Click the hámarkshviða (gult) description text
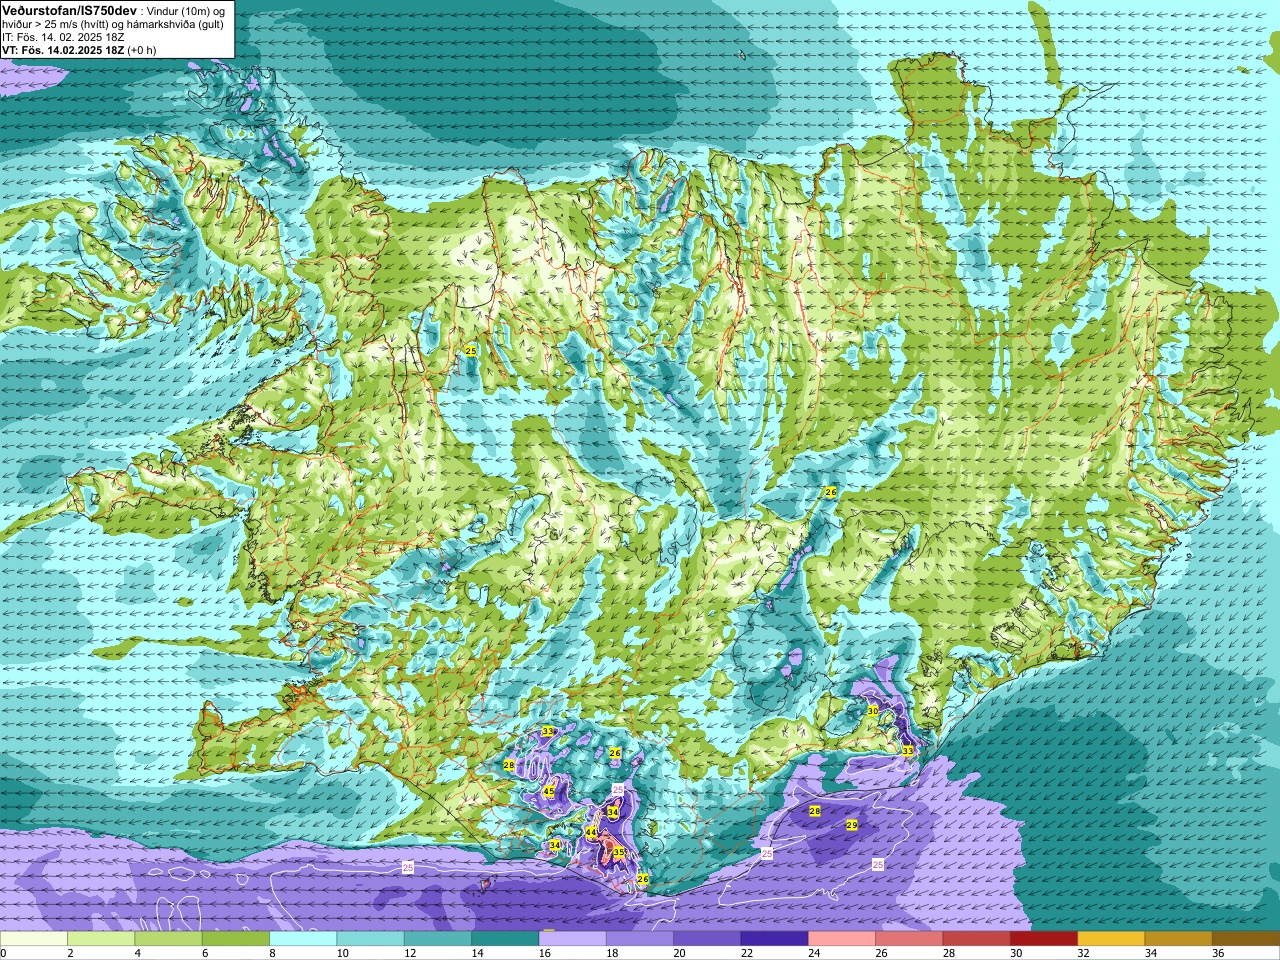This screenshot has height=960, width=1280. [174, 24]
